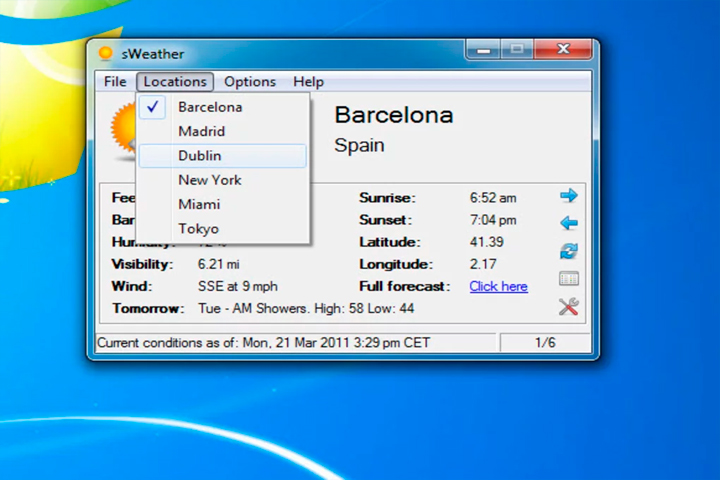This screenshot has width=720, height=480.
Task: Click the sunrise time 6:52 am
Action: click(493, 198)
